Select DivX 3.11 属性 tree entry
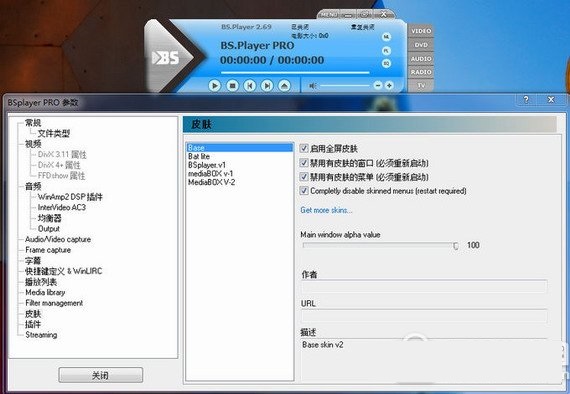Screen dimensions: 570x394 62,154
